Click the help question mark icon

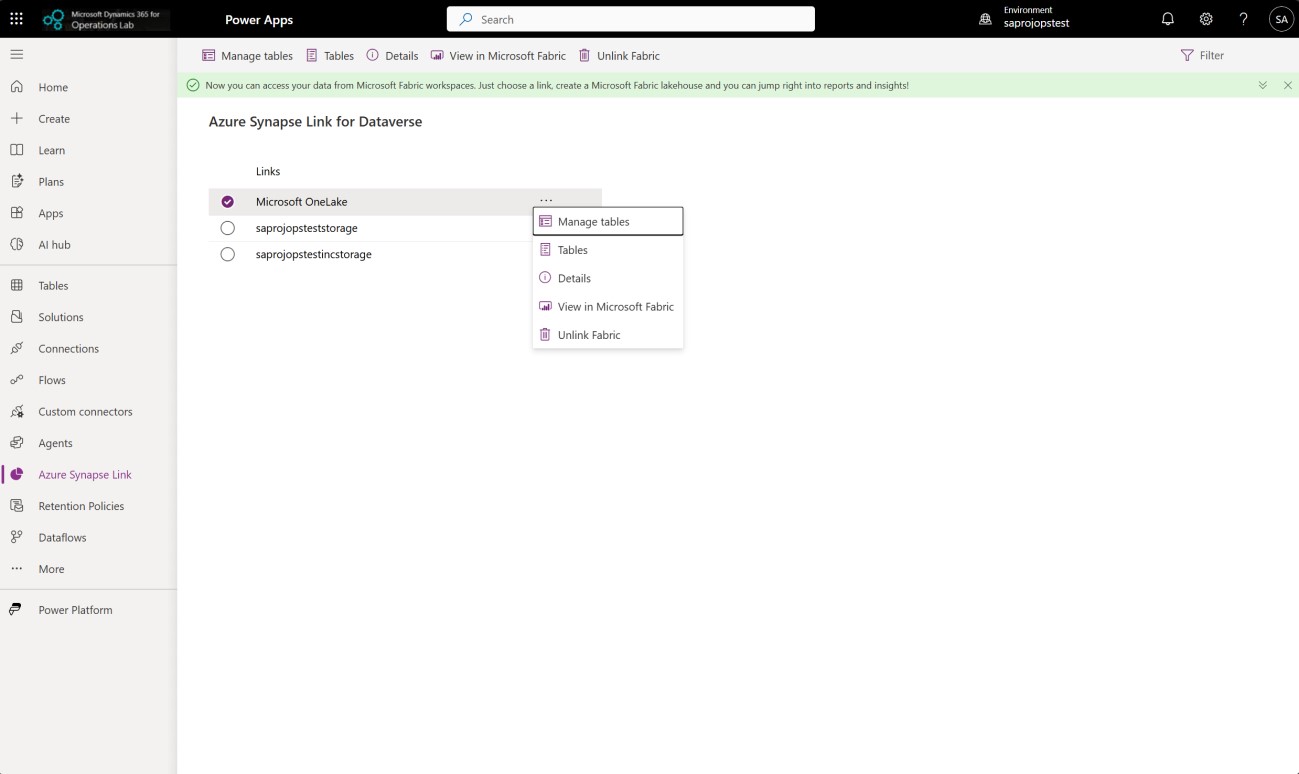pos(1243,19)
